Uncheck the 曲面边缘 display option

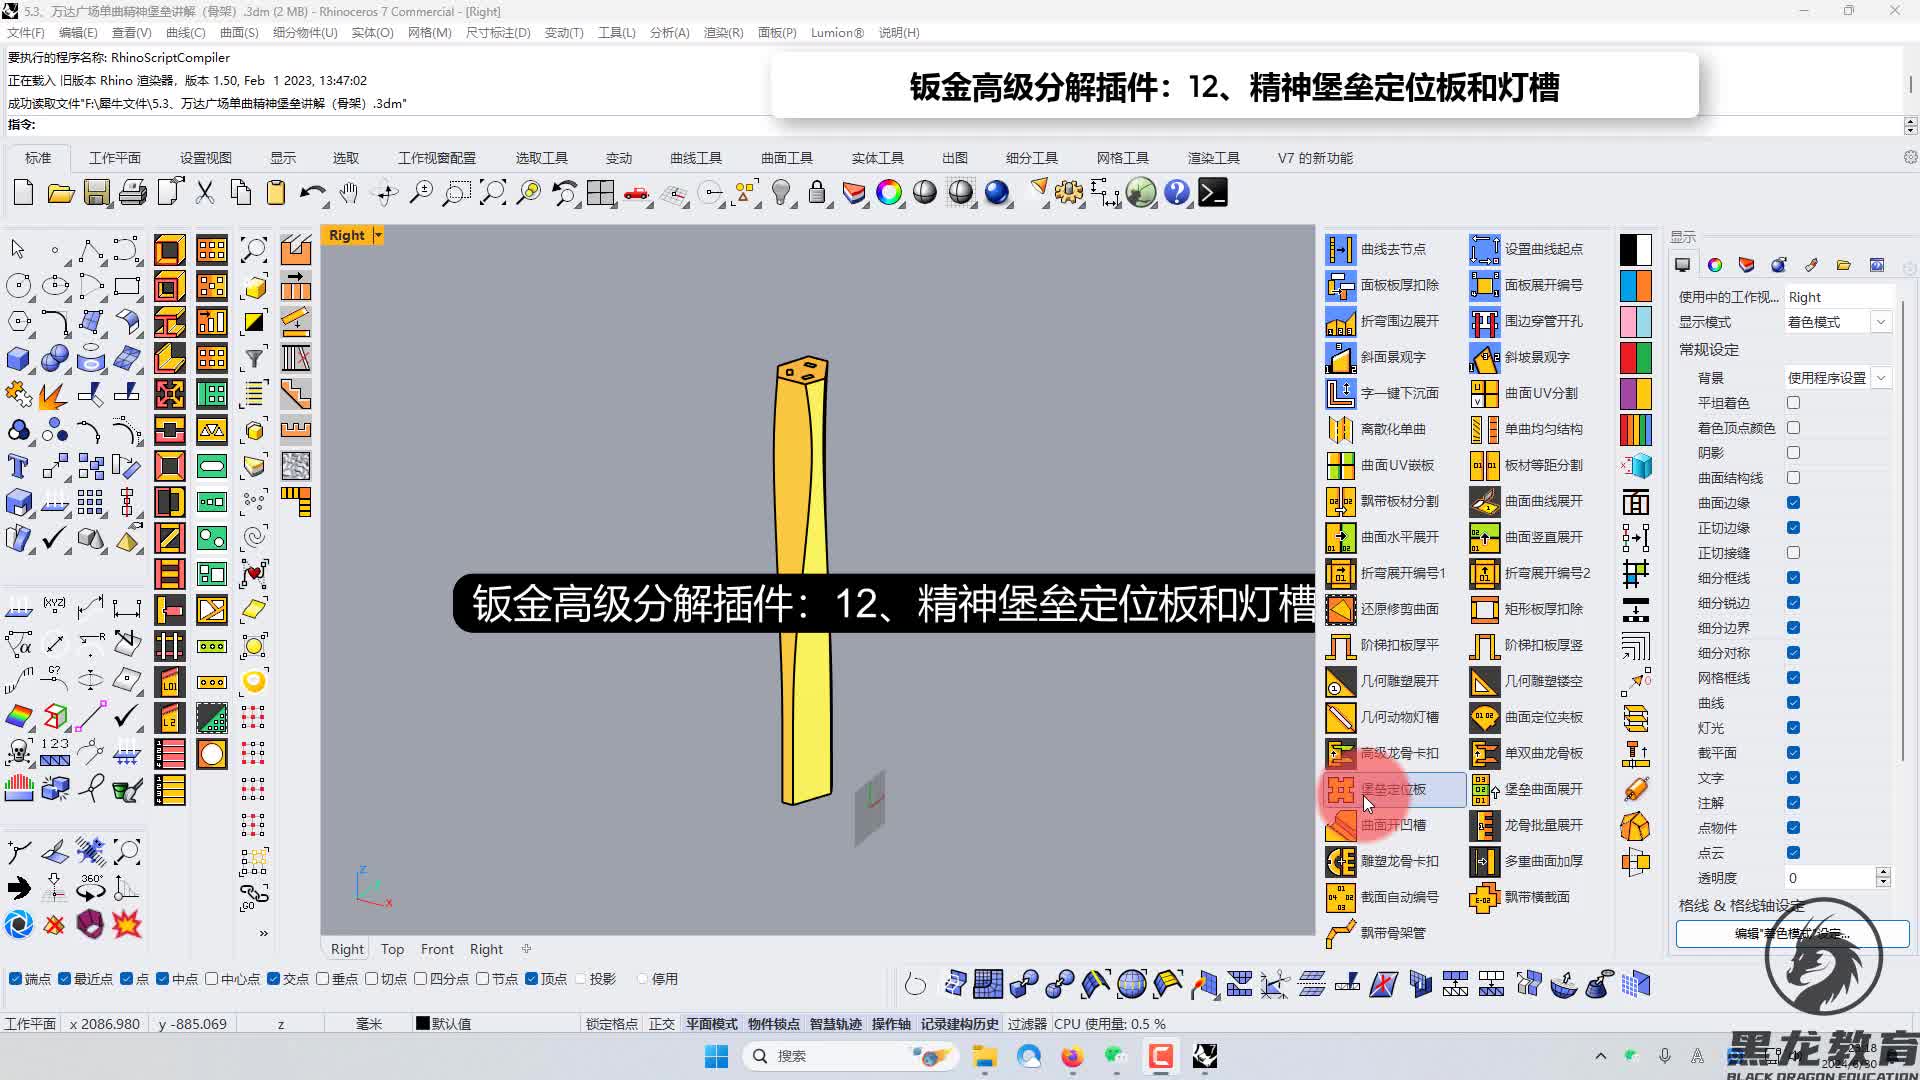pyautogui.click(x=1793, y=503)
